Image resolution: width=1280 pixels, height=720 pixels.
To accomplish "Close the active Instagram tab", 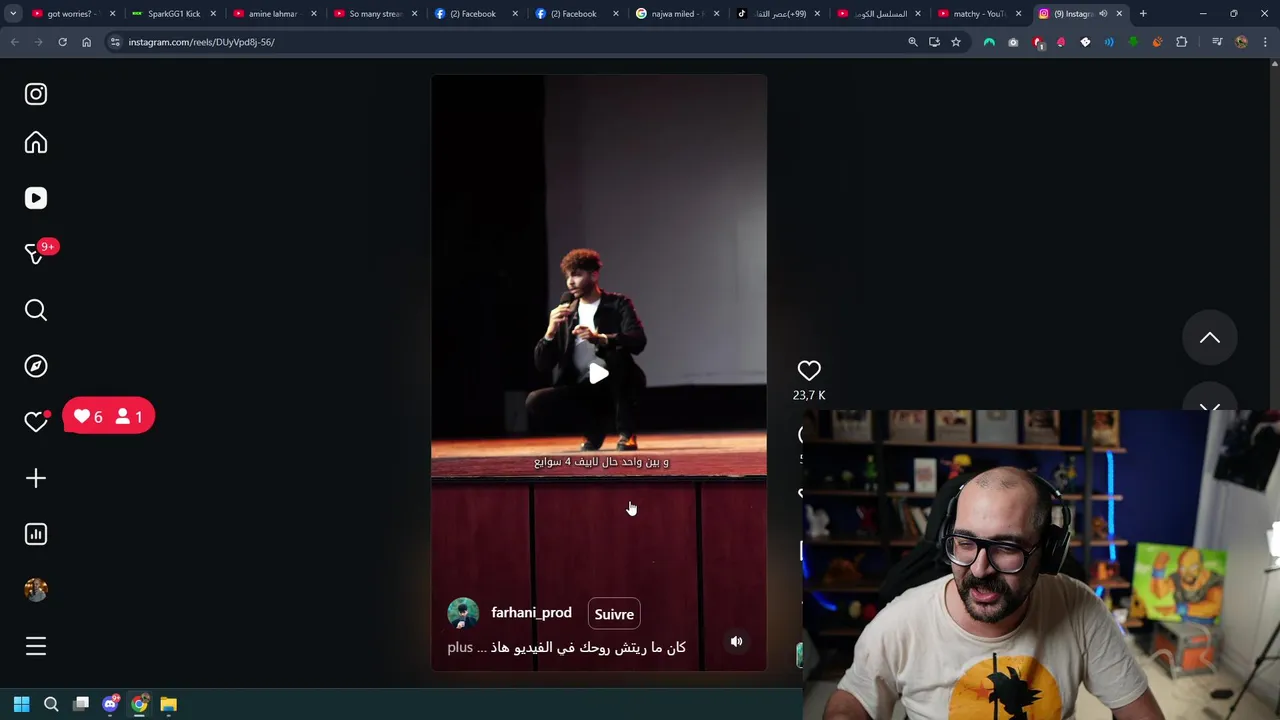I will [1119, 14].
